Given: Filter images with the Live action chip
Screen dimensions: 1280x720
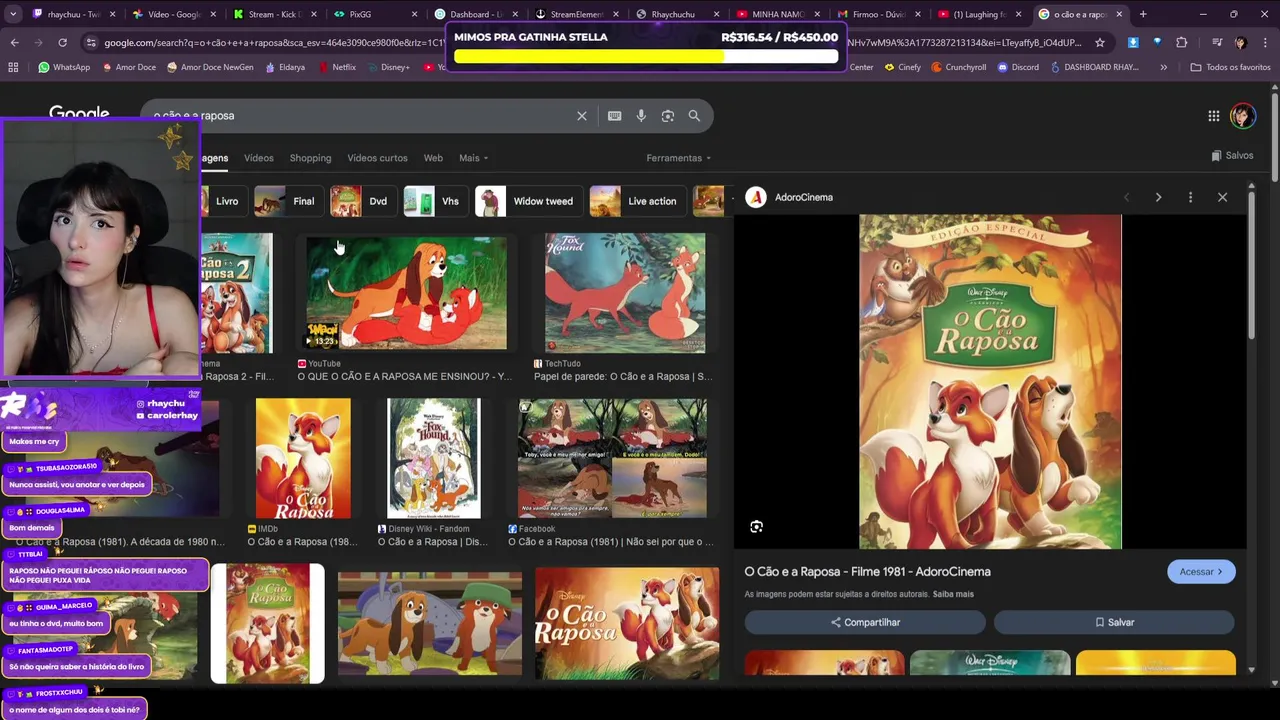Looking at the screenshot, I should pyautogui.click(x=636, y=201).
